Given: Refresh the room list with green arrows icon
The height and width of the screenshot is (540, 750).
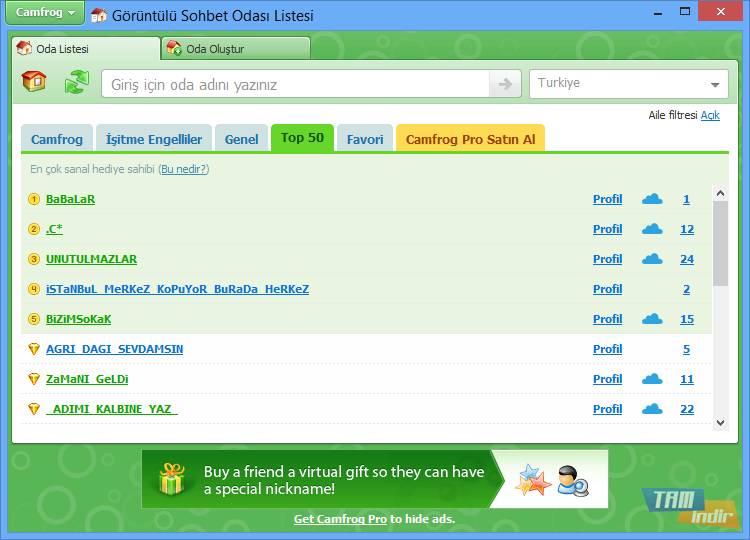Looking at the screenshot, I should click(x=77, y=82).
